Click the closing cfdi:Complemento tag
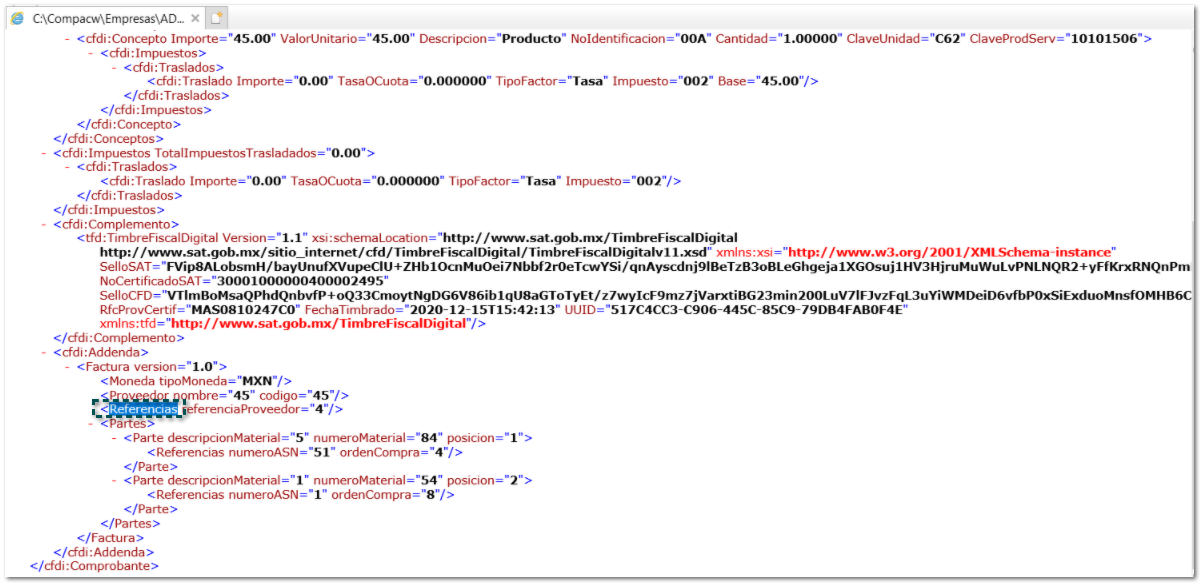 coord(117,339)
